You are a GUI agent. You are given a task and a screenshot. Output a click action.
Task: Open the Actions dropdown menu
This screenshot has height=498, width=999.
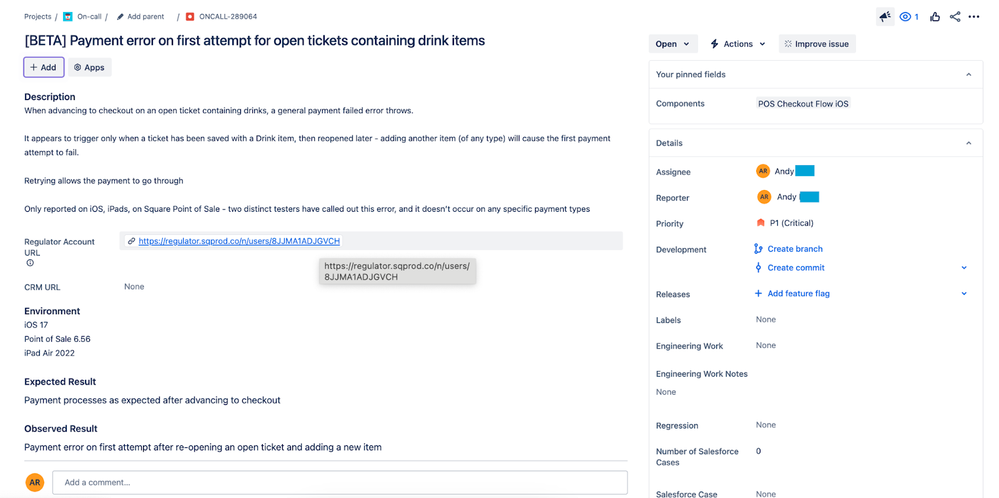[x=738, y=44]
